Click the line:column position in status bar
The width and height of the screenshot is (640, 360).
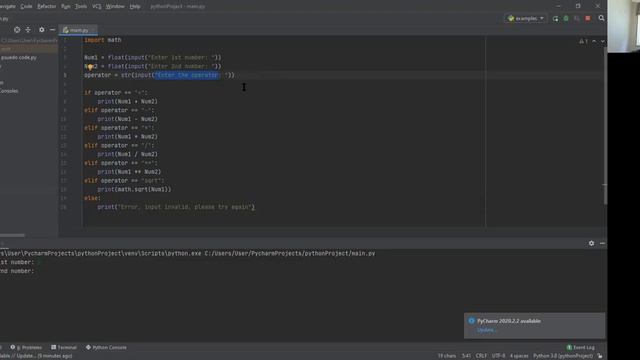pyautogui.click(x=466, y=356)
